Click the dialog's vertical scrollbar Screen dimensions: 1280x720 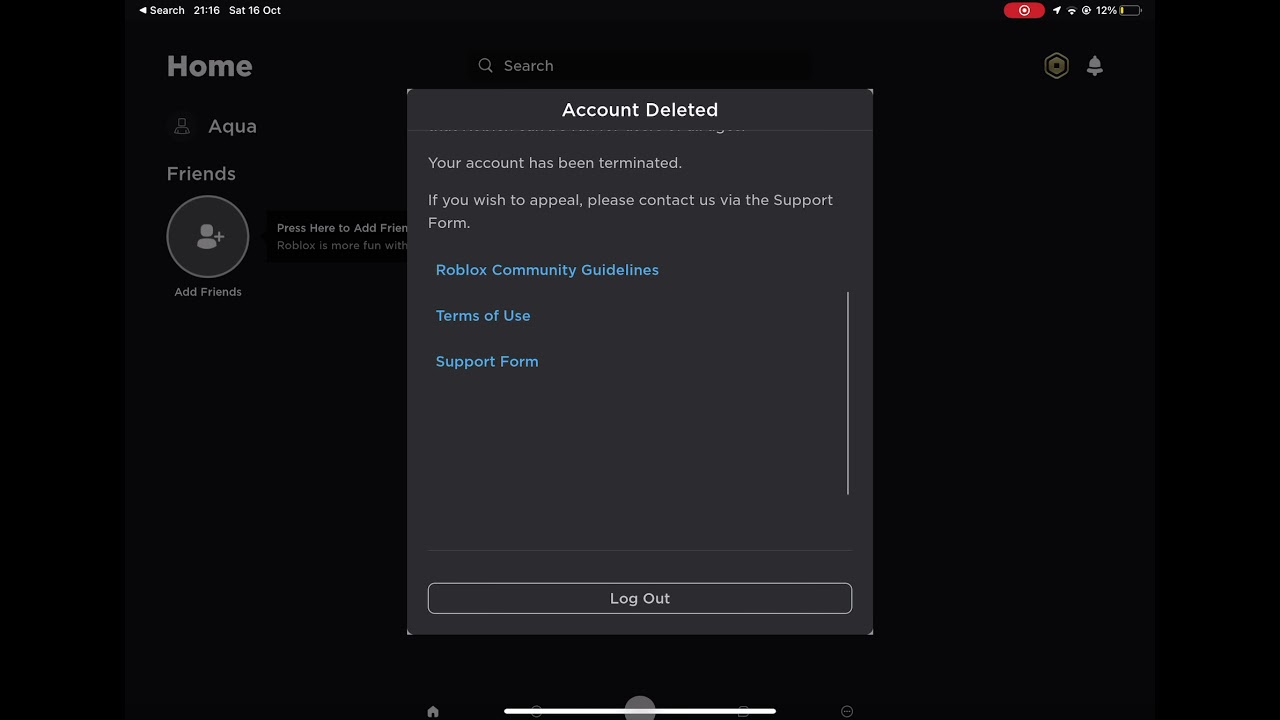848,393
